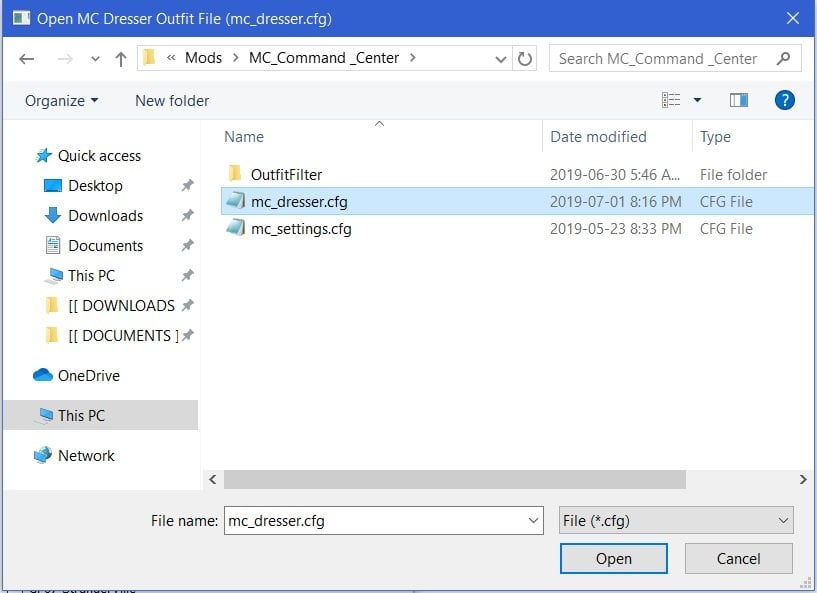
Task: Refresh the MC_Command_Center folder
Action: click(525, 58)
